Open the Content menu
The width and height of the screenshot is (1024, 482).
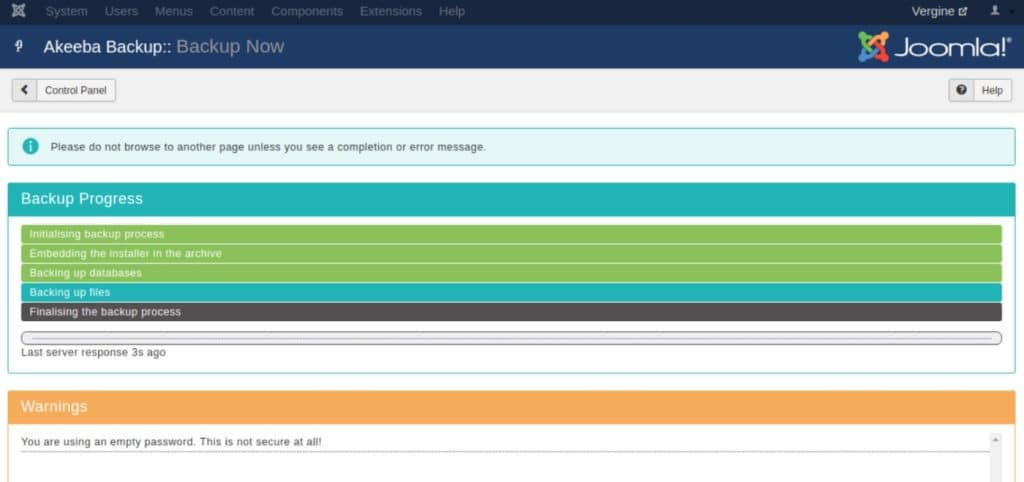232,11
